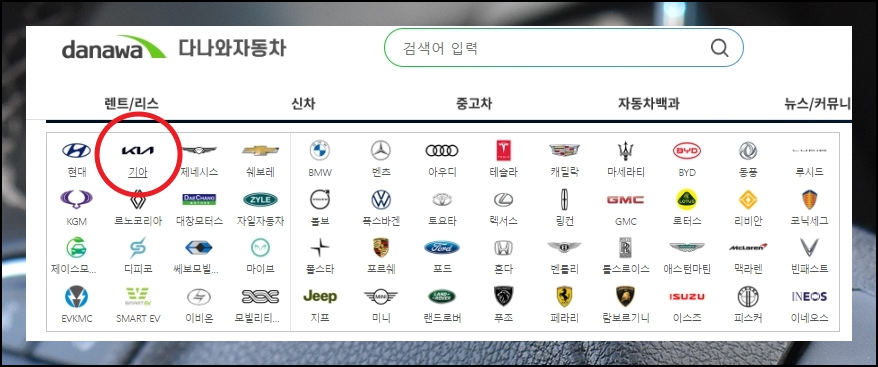
Task: Open the 디피코 brand link
Action: coord(138,270)
